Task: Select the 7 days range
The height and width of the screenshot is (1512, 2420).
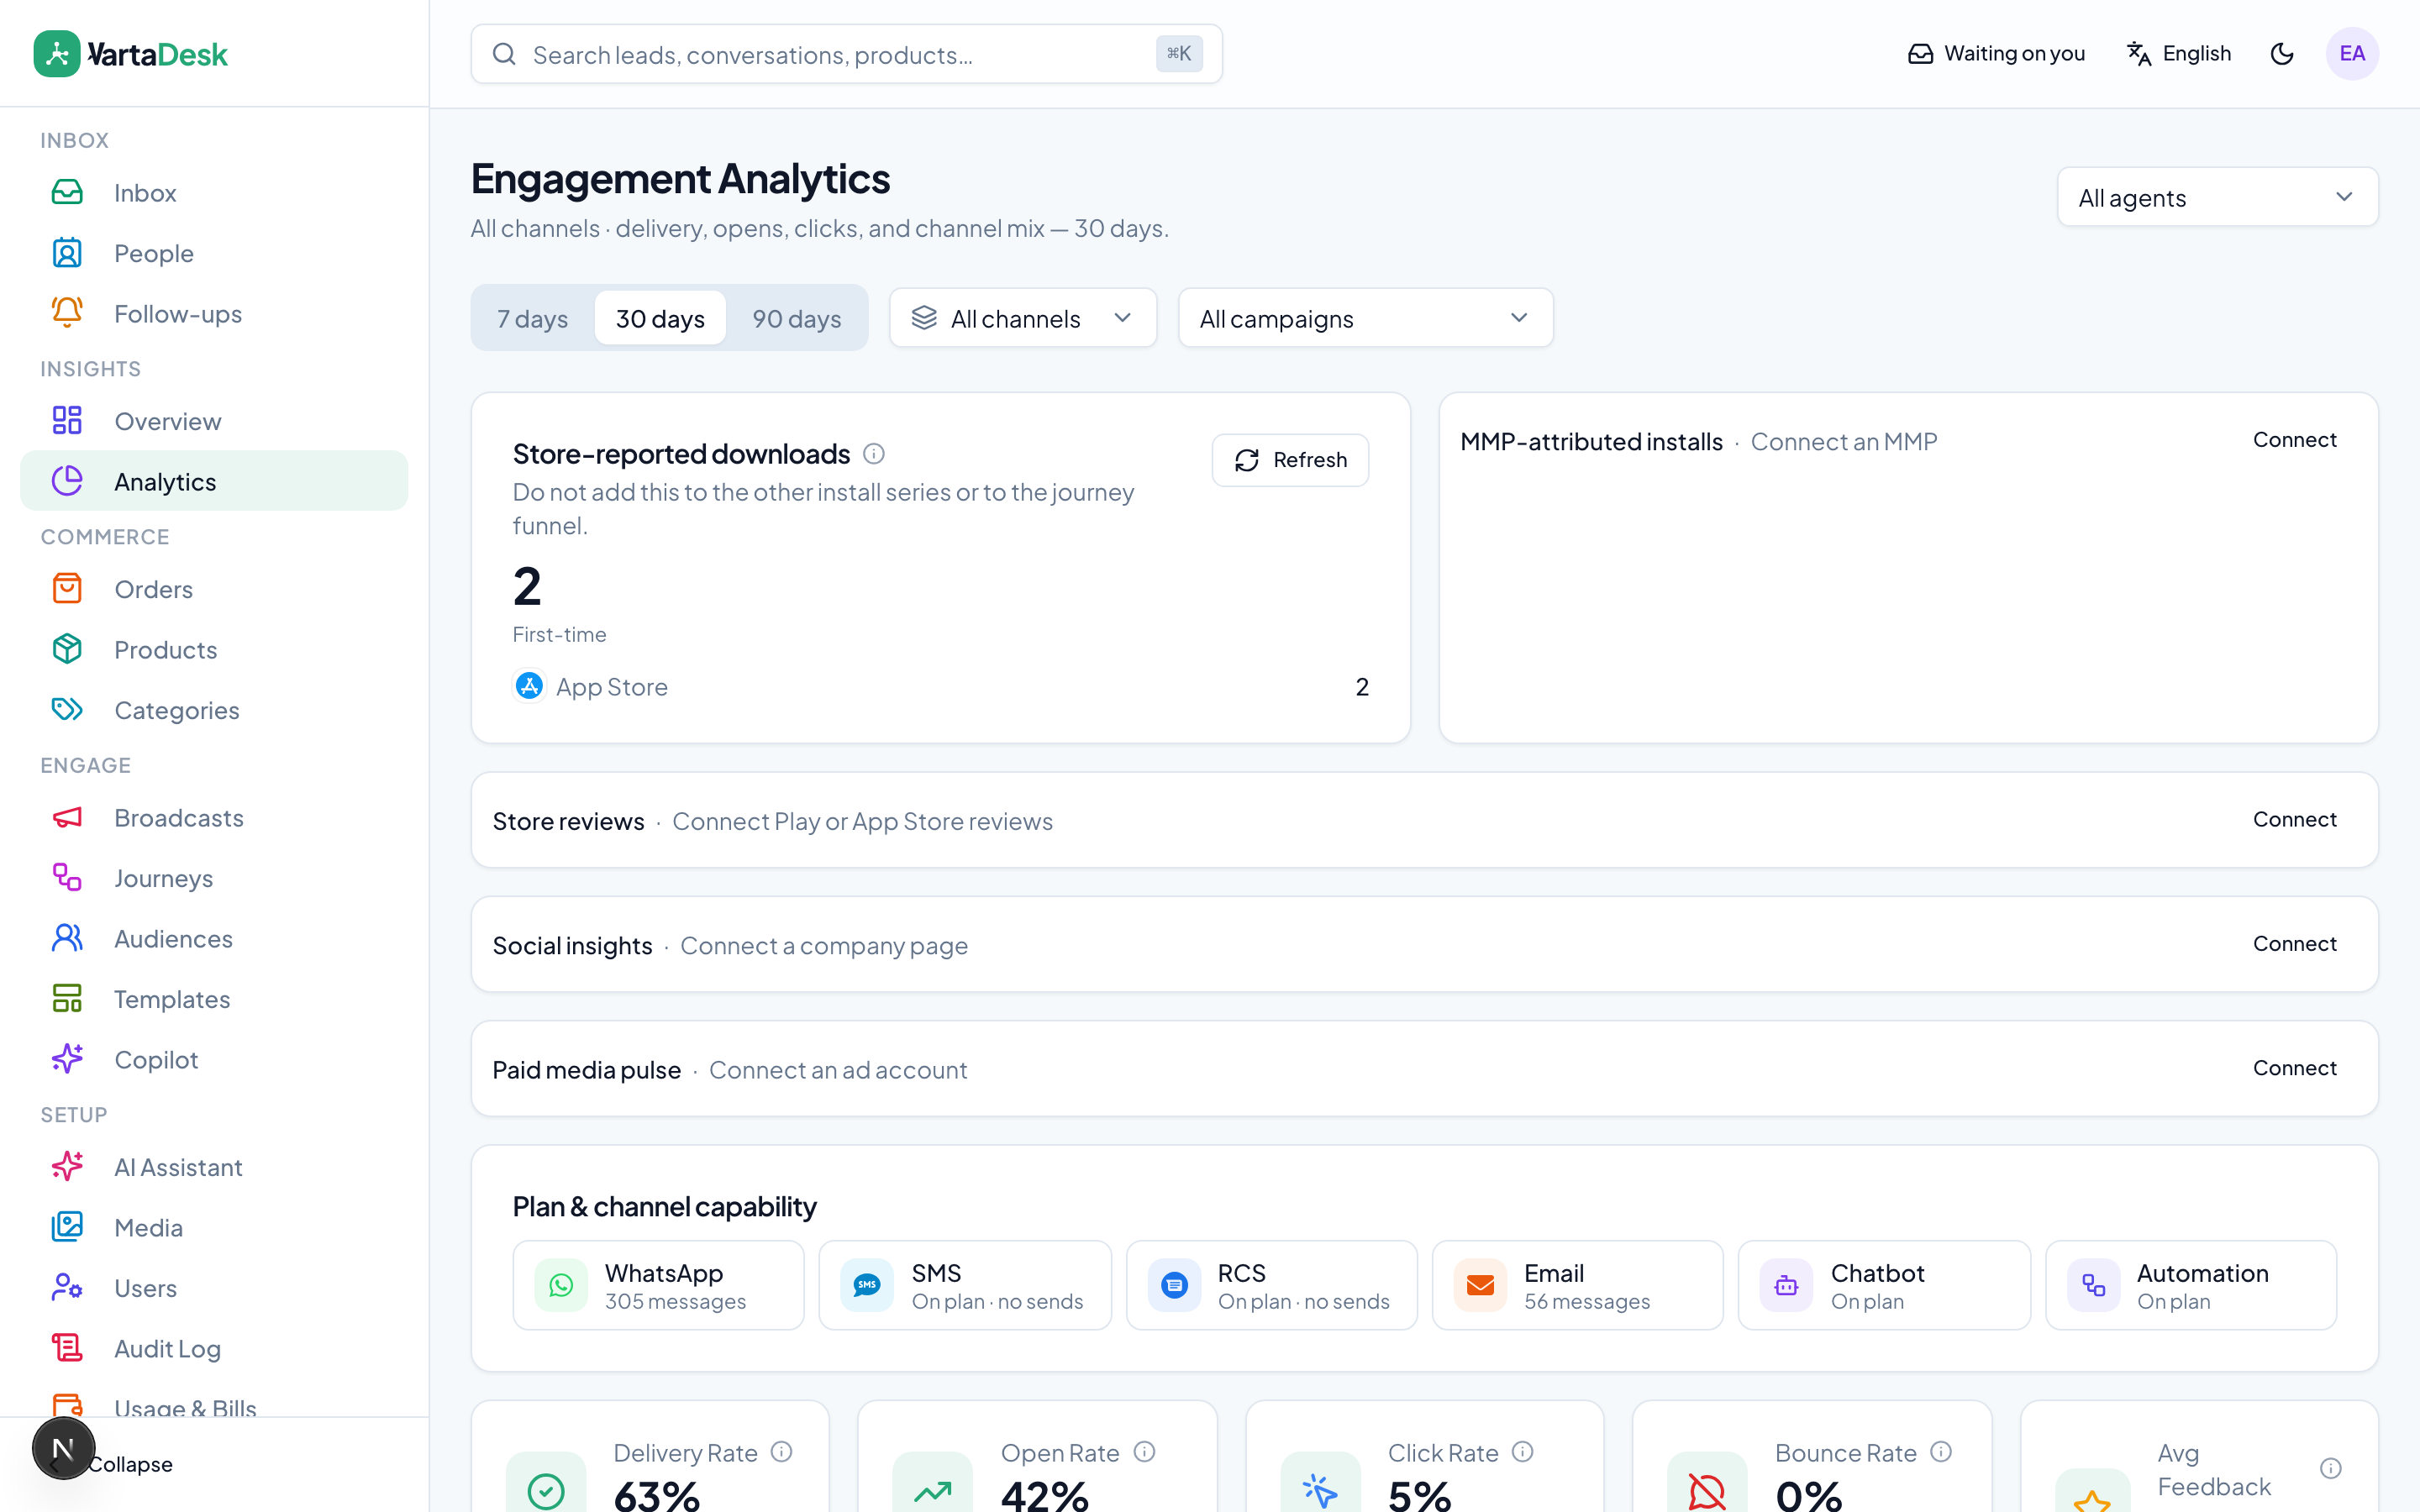Action: (533, 318)
